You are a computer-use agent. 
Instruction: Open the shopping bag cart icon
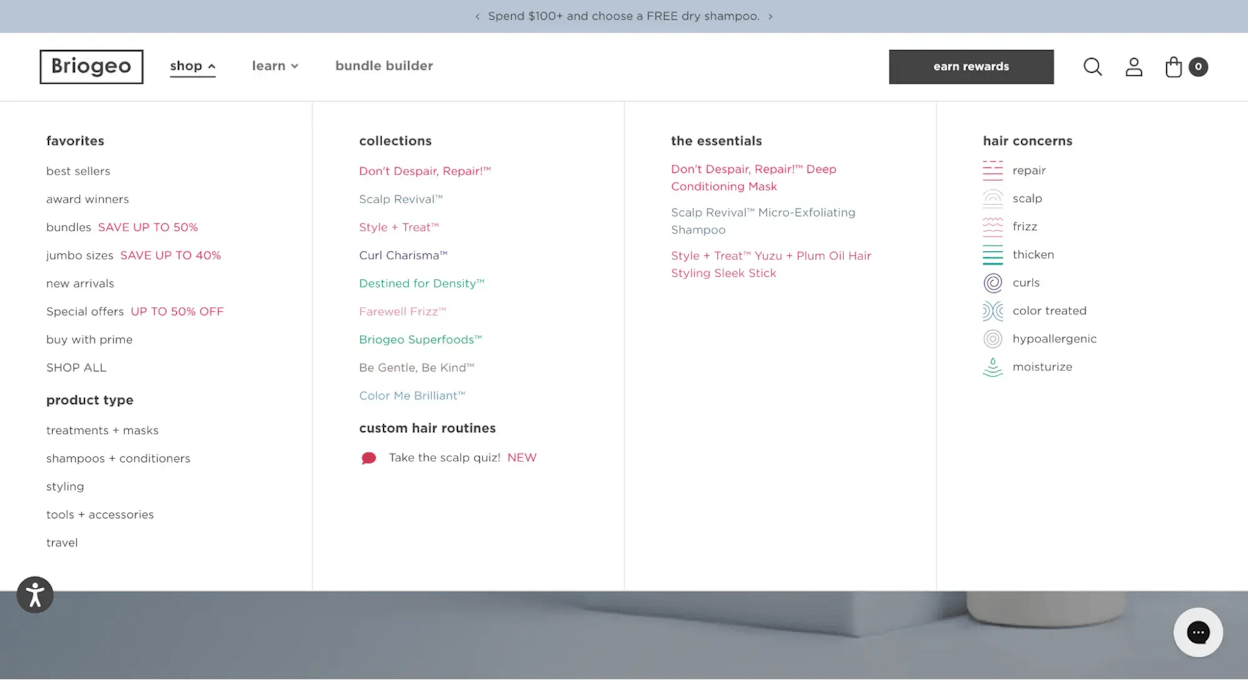(1174, 67)
